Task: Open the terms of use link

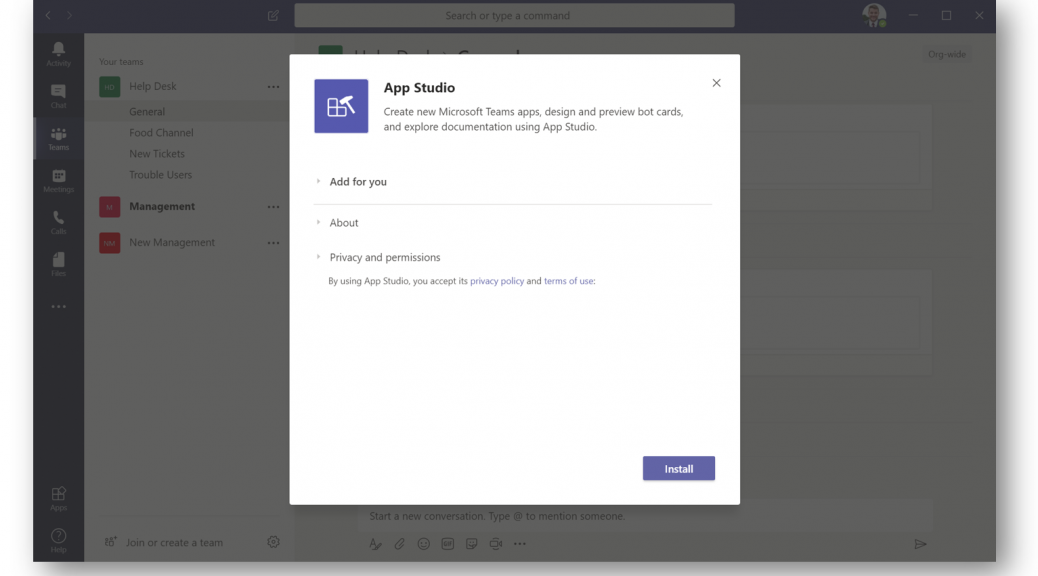Action: pyautogui.click(x=569, y=281)
